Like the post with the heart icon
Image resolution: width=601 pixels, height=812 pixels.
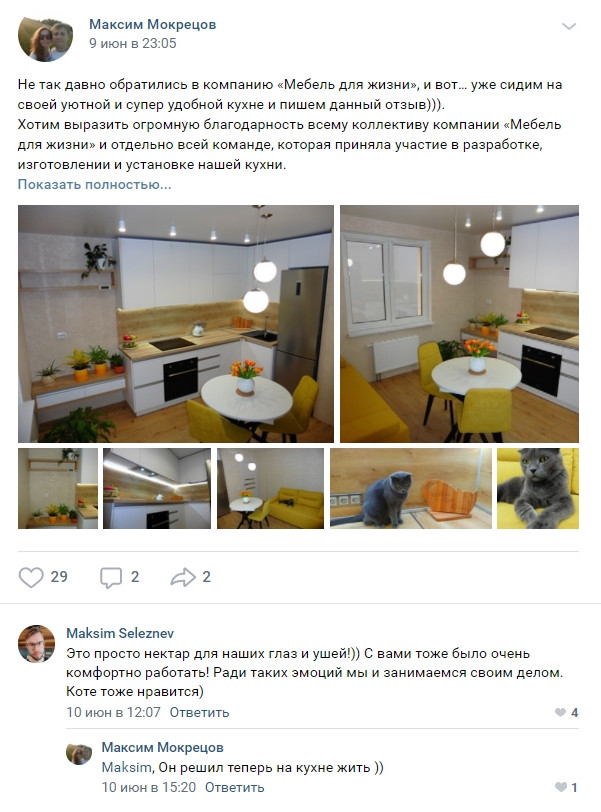click(31, 577)
